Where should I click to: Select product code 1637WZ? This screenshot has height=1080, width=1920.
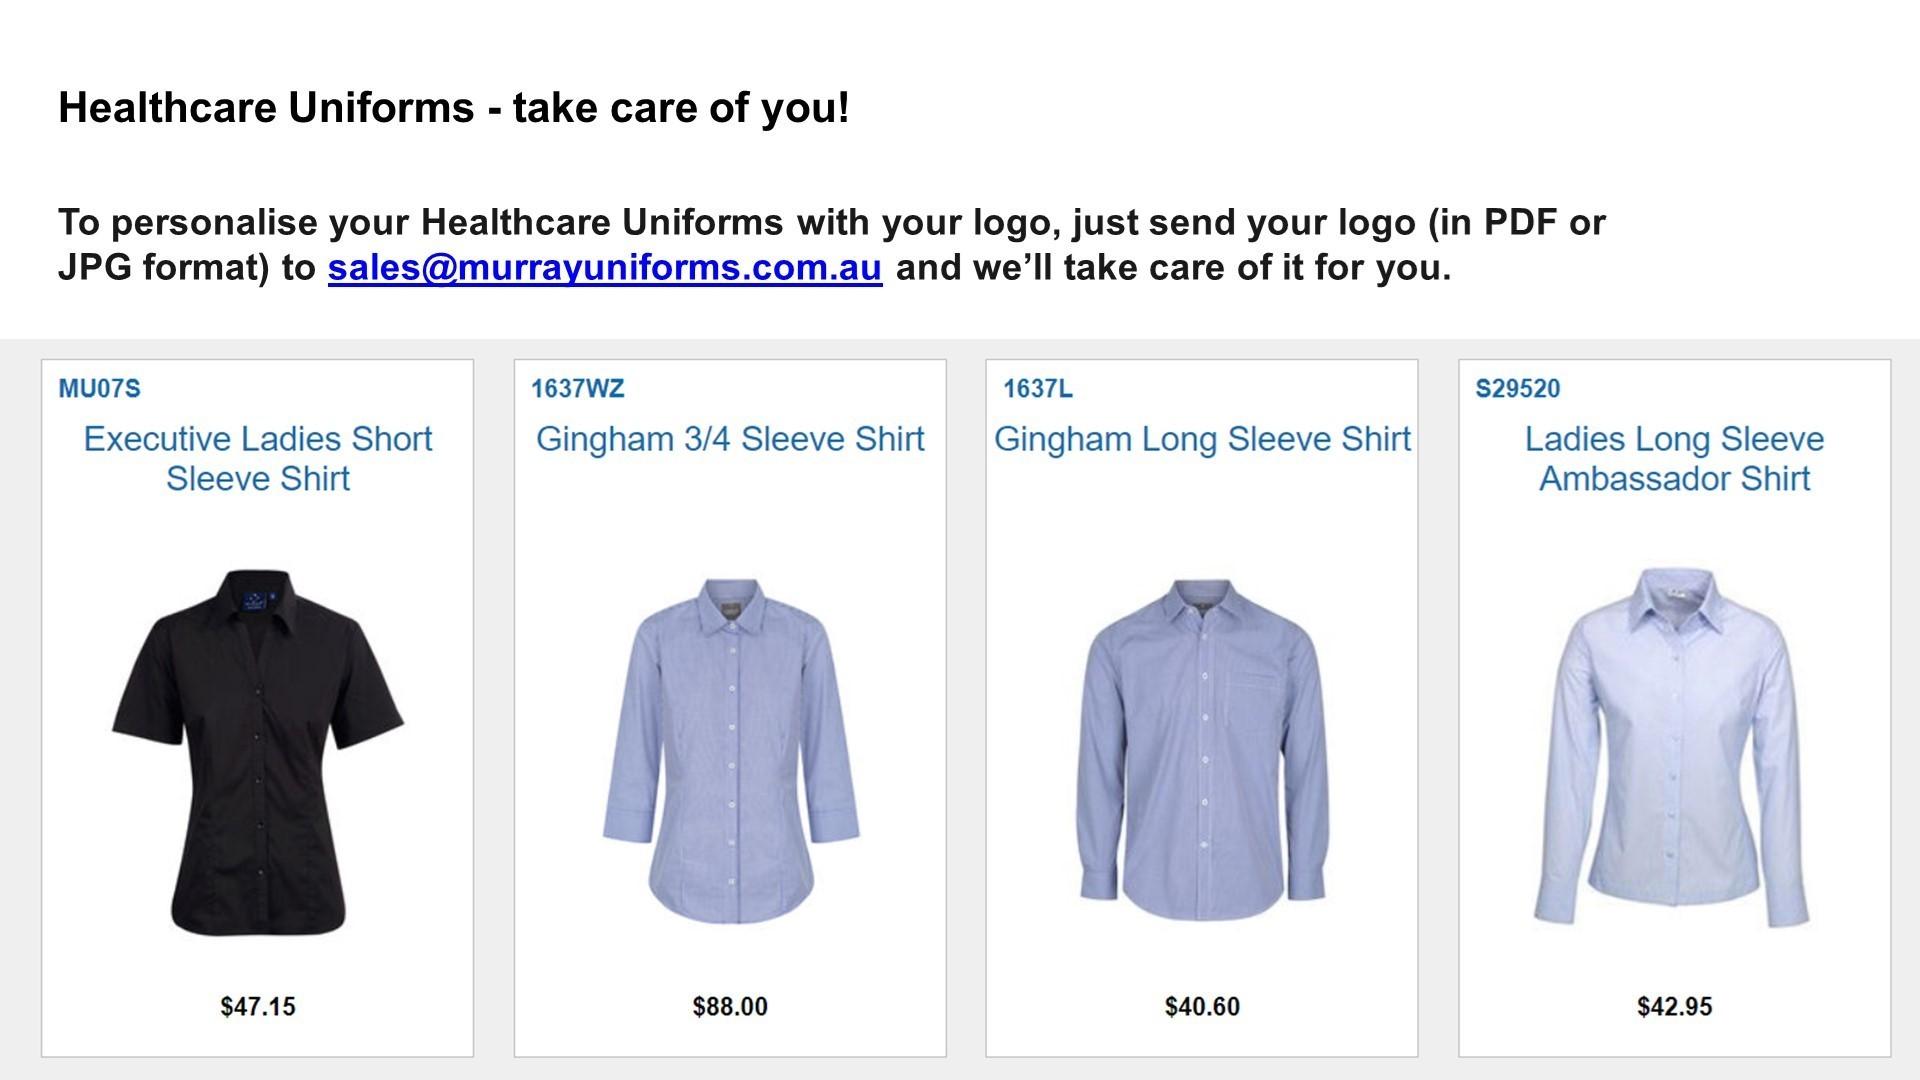[577, 389]
